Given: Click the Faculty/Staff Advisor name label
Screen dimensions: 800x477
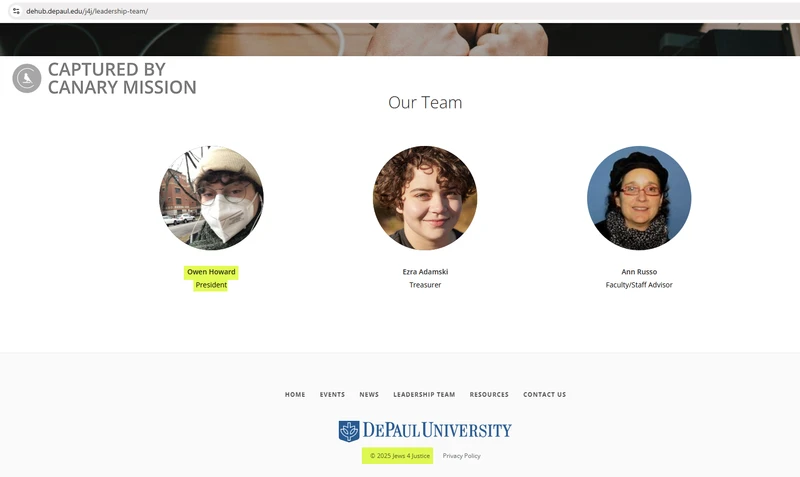Looking at the screenshot, I should (639, 272).
